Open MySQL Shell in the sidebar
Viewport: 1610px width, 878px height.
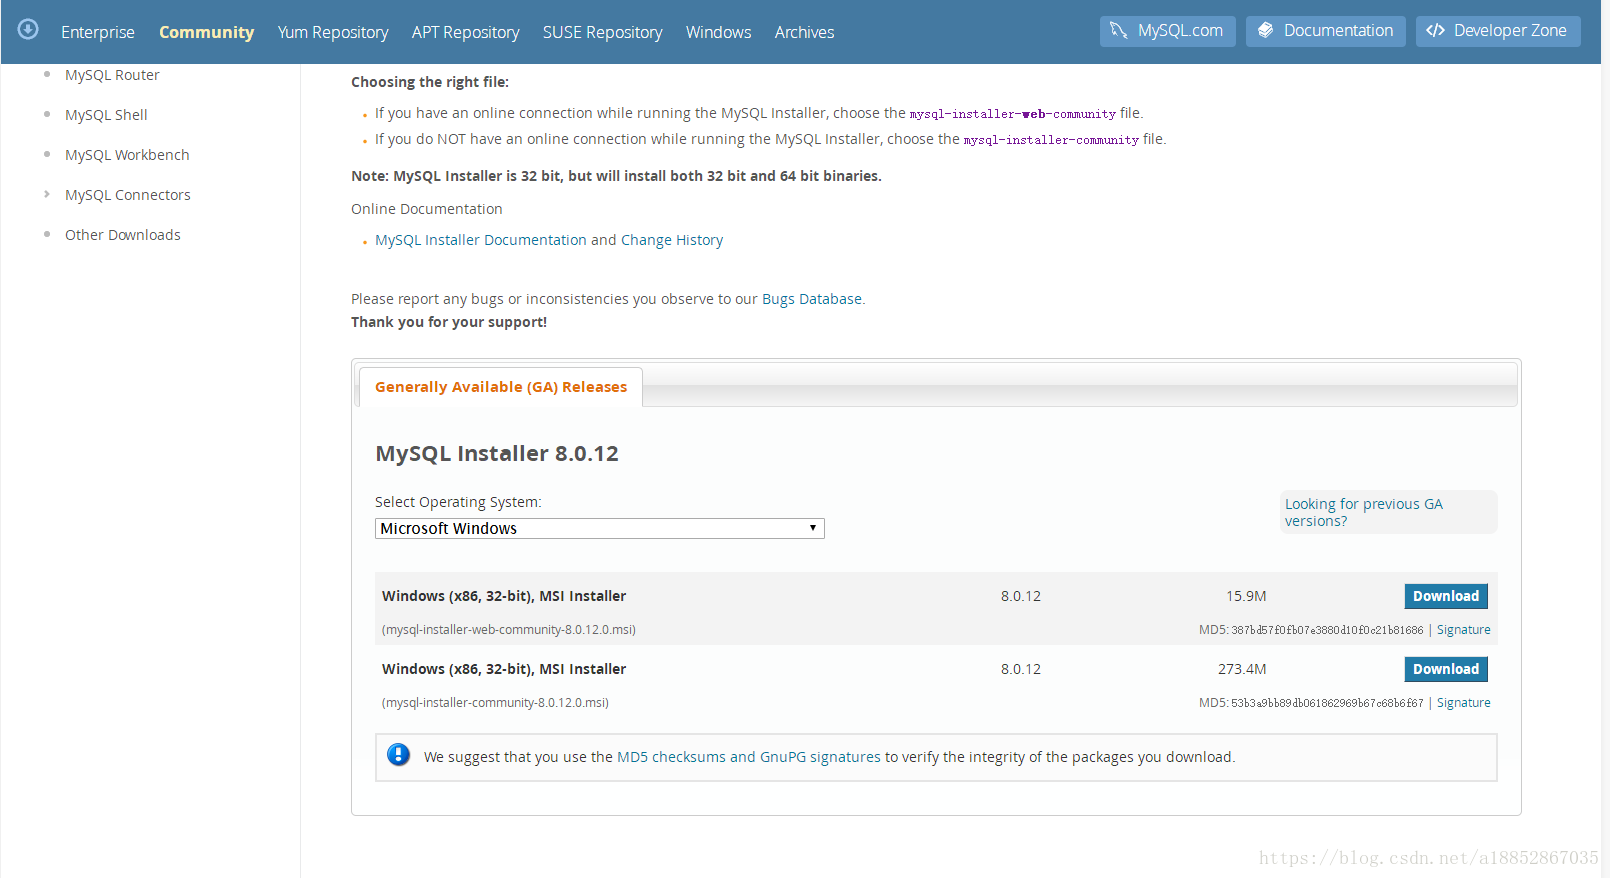(106, 115)
